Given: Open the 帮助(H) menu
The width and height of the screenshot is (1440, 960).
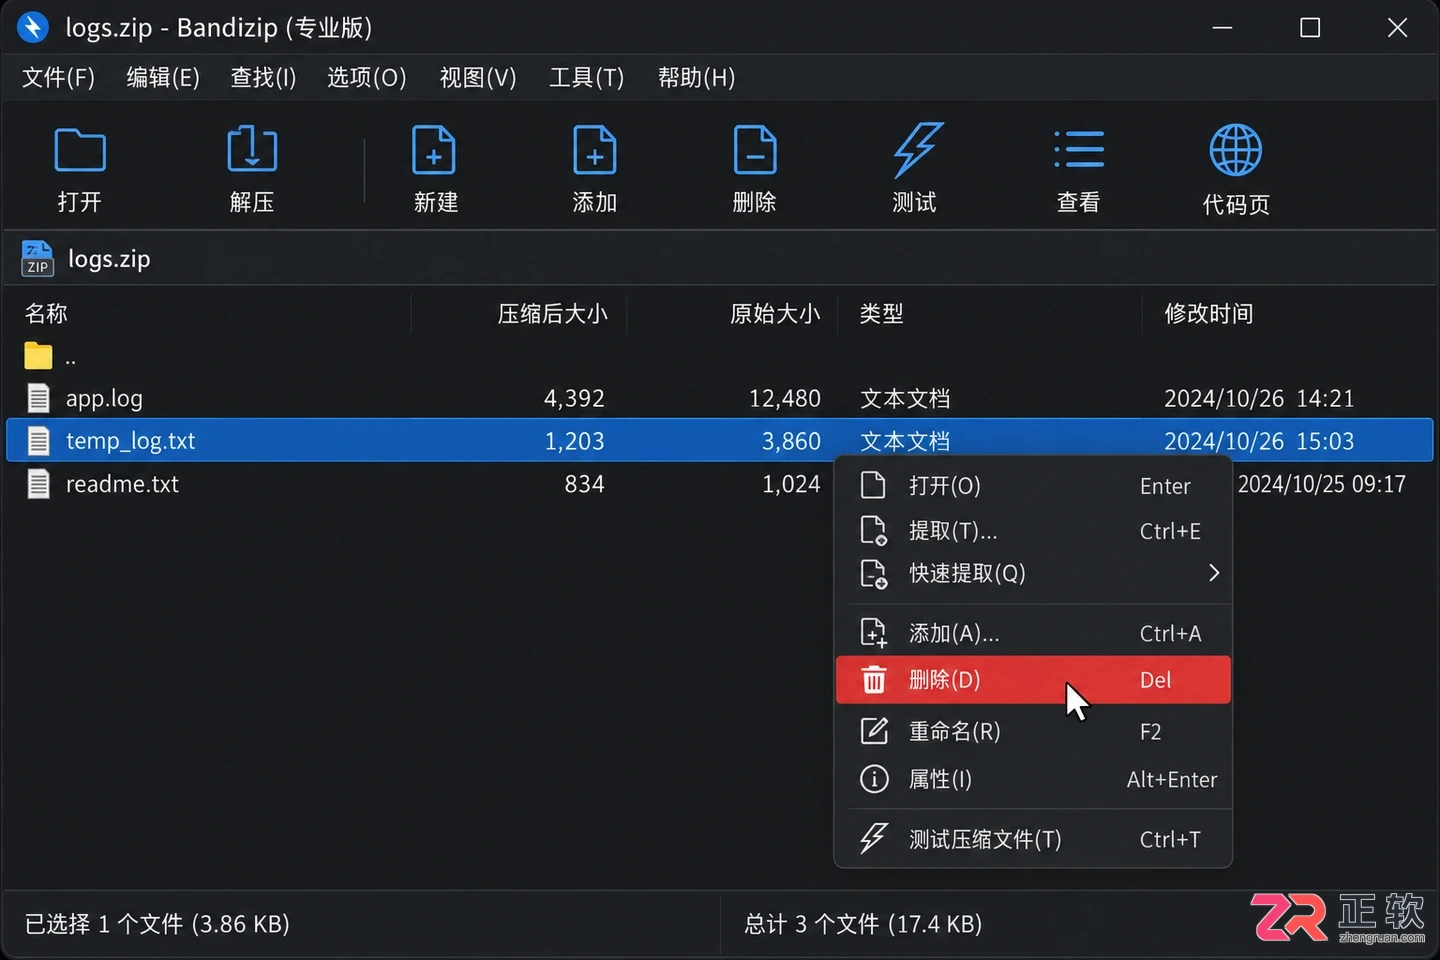Looking at the screenshot, I should click(x=697, y=78).
